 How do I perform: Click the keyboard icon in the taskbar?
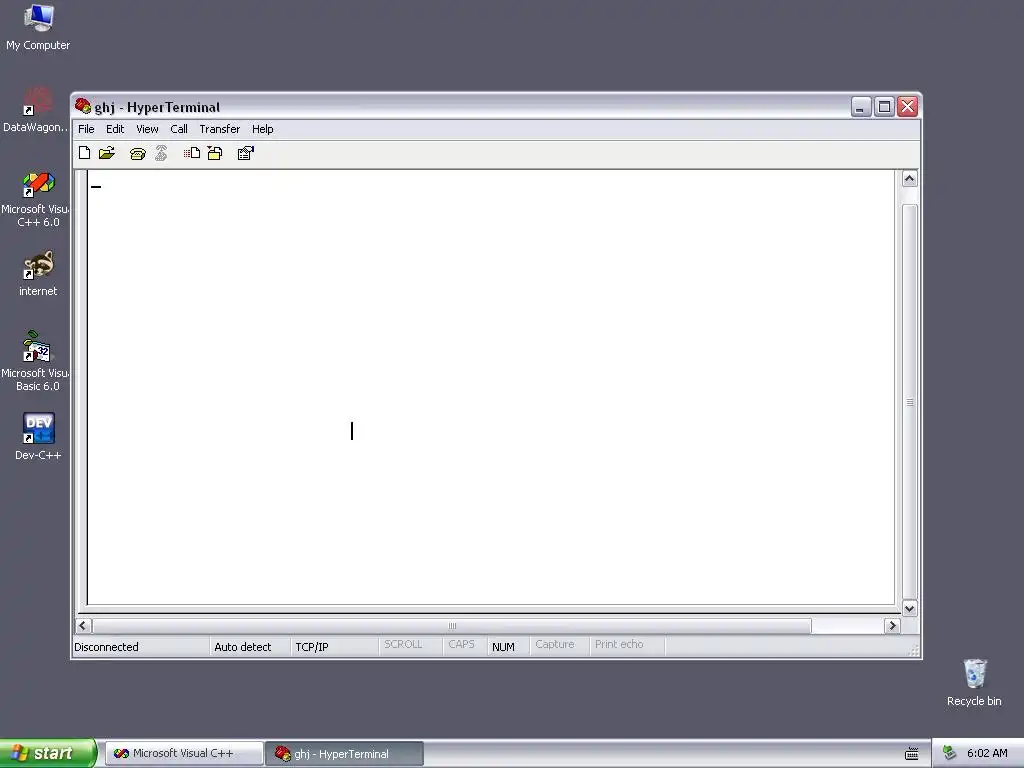pos(912,754)
